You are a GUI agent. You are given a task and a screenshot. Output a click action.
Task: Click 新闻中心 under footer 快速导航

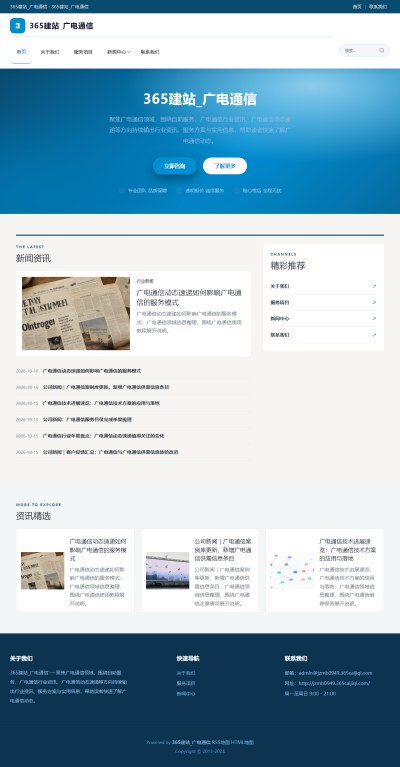tap(186, 694)
